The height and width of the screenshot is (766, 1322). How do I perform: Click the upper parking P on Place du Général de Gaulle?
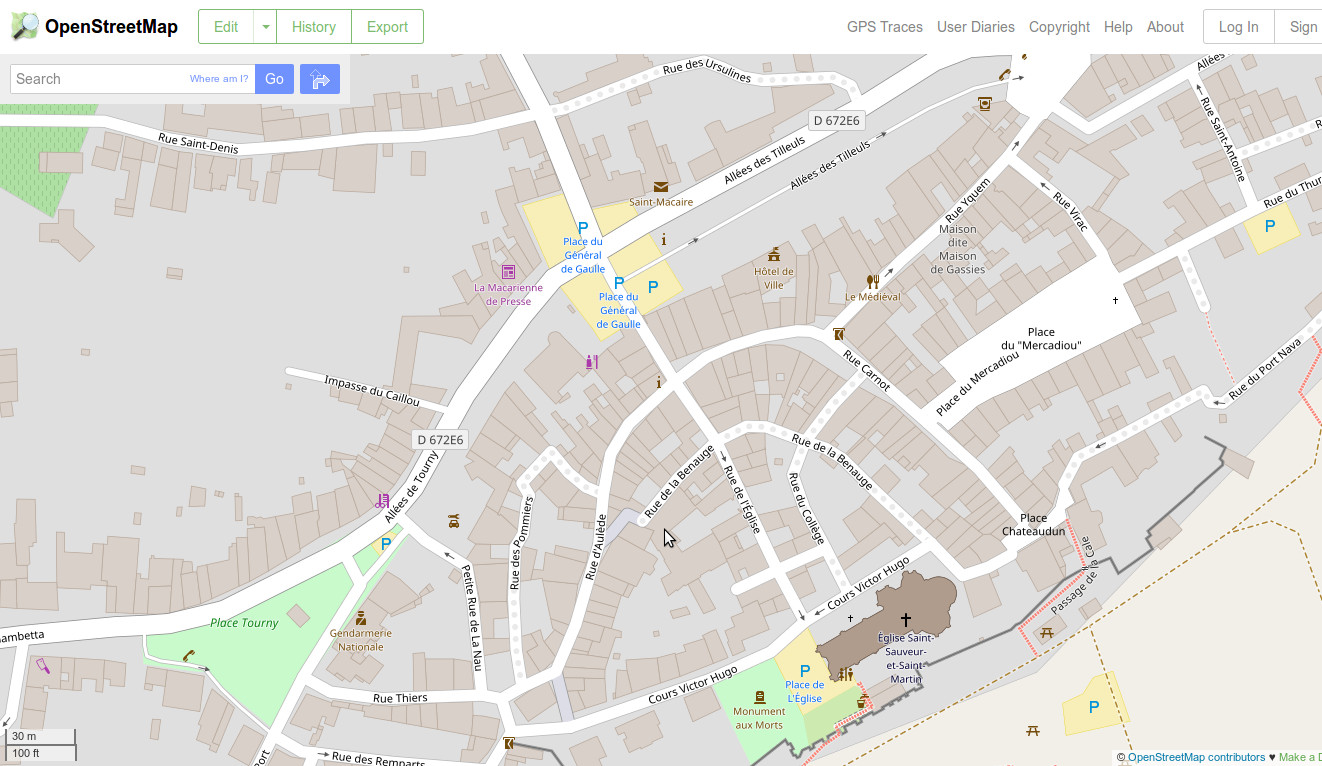[583, 229]
